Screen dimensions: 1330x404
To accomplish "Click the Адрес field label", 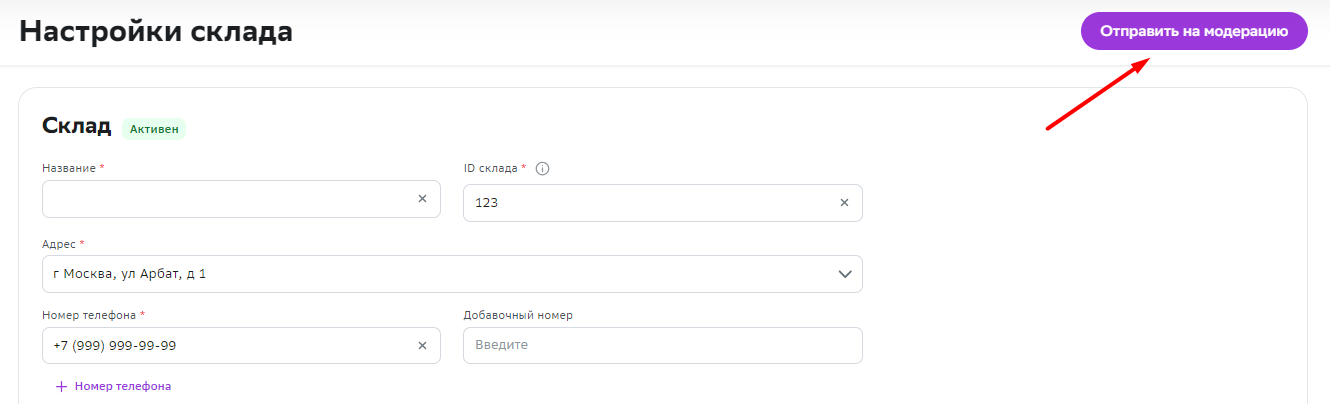I will [x=59, y=243].
